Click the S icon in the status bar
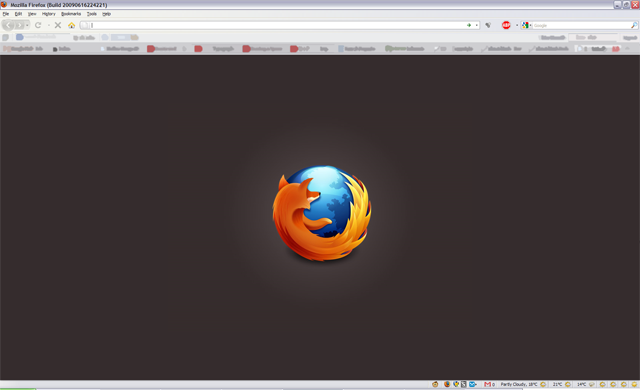Viewport: 640px width, 390px height. [464, 384]
